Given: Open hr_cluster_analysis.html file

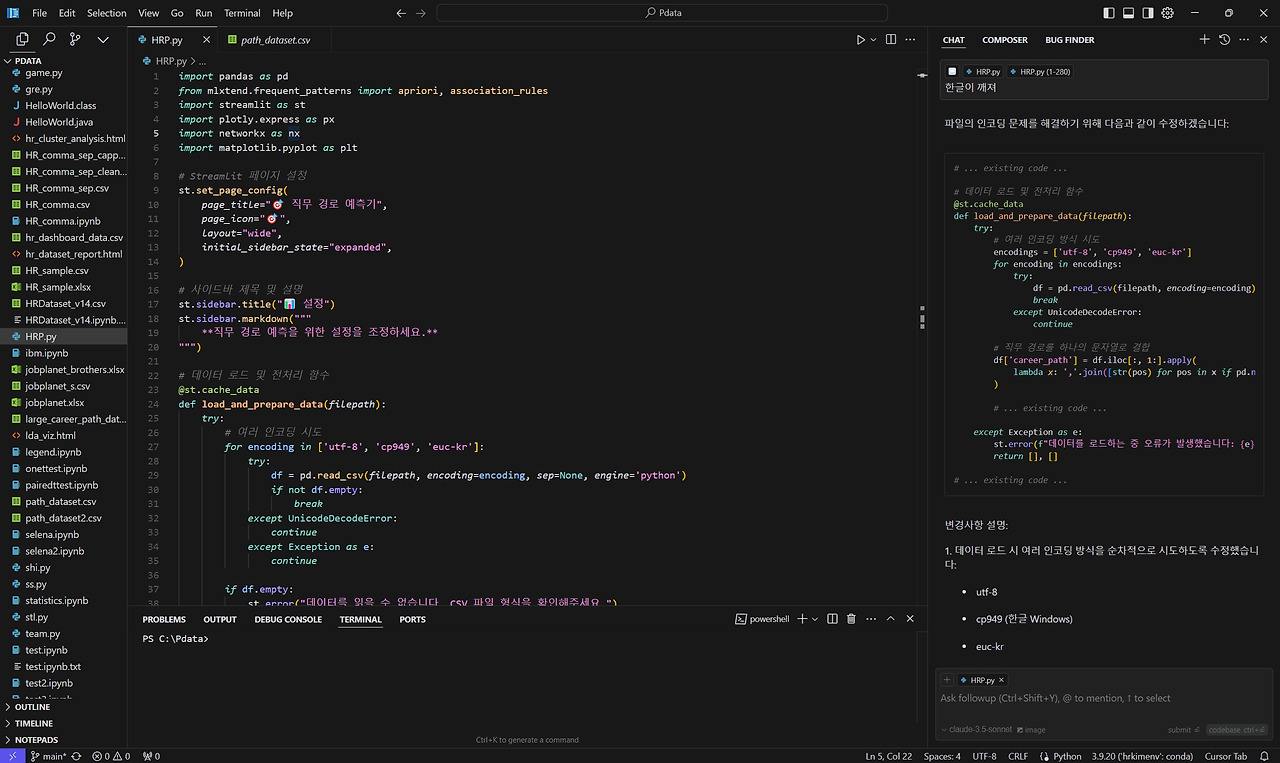Looking at the screenshot, I should point(64,138).
